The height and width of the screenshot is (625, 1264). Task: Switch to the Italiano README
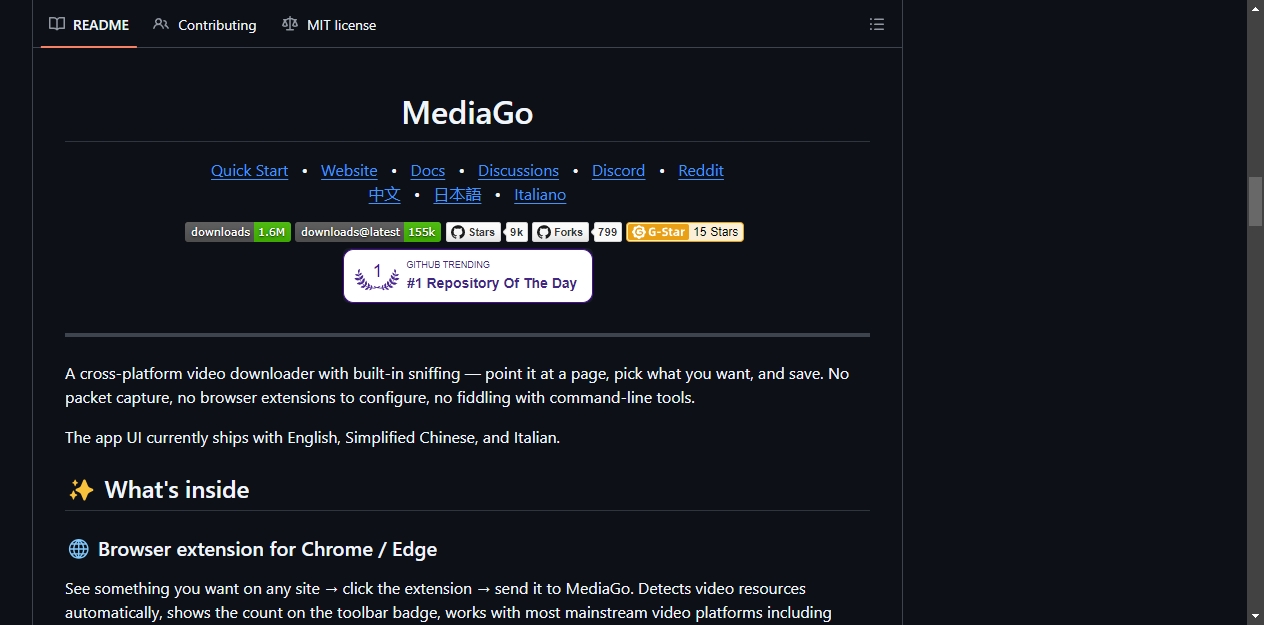pos(540,194)
